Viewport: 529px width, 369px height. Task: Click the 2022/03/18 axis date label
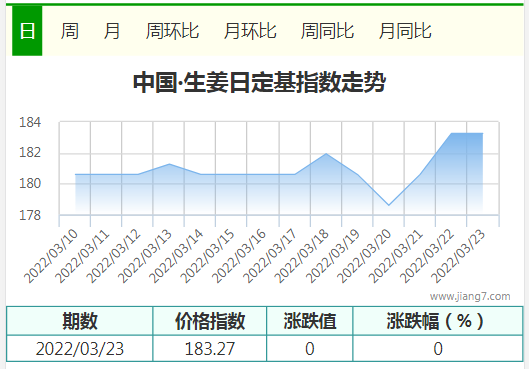coord(301,256)
